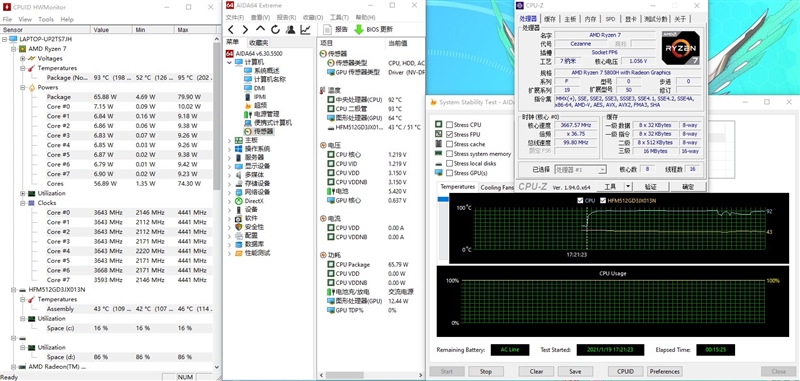The height and width of the screenshot is (381, 800).
Task: Open HWMonitor View menu
Action: click(x=25, y=19)
